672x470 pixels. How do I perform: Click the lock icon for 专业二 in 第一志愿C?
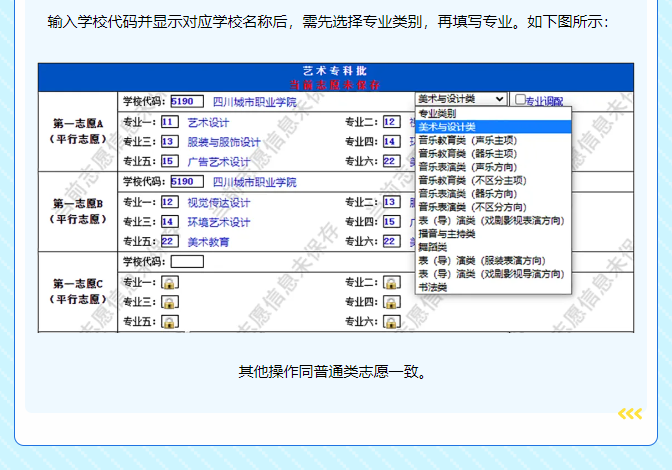(x=393, y=282)
